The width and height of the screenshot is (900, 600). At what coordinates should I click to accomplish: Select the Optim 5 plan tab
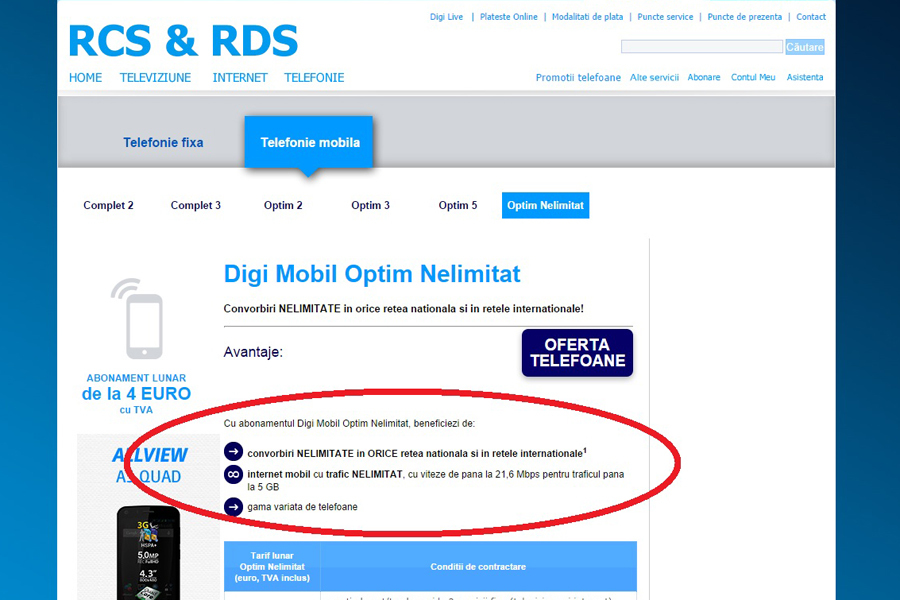457,205
